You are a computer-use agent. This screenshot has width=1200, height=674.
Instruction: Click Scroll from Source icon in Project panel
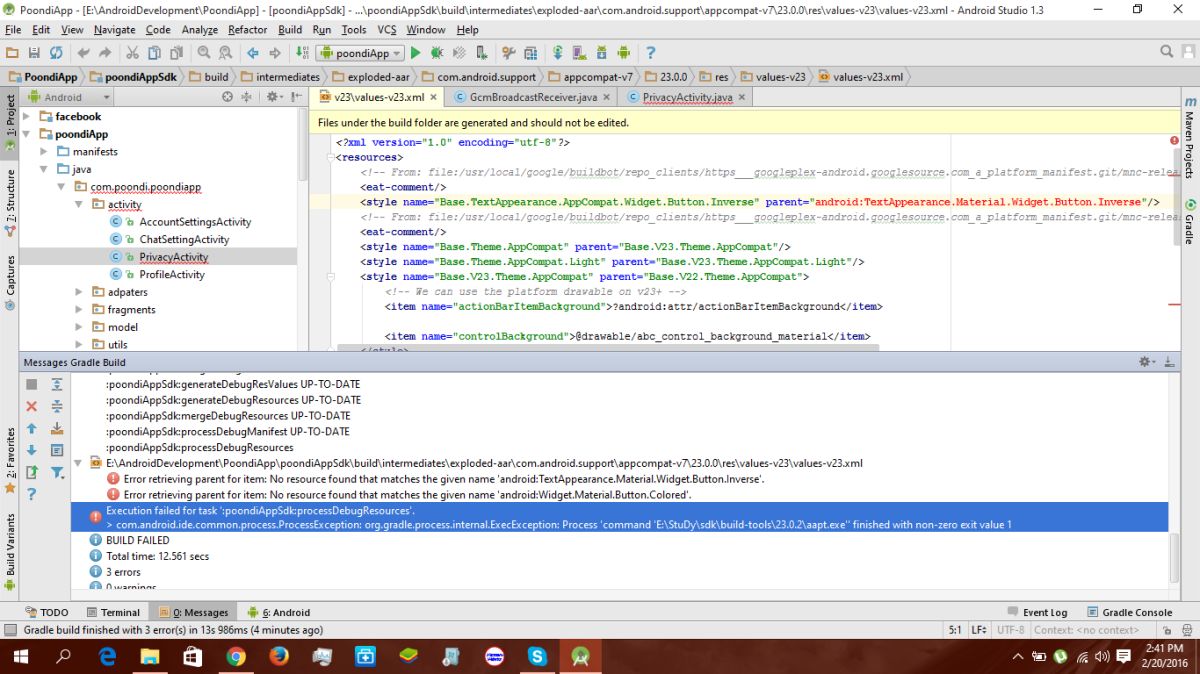[x=227, y=97]
